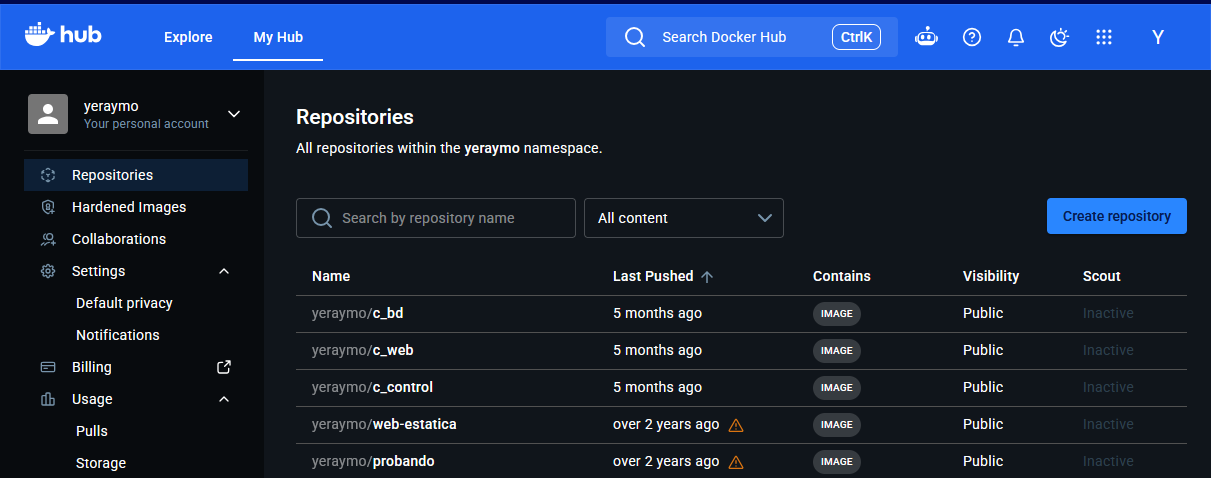This screenshot has width=1211, height=478.
Task: Click the Last Pushed sort arrow icon
Action: [707, 276]
